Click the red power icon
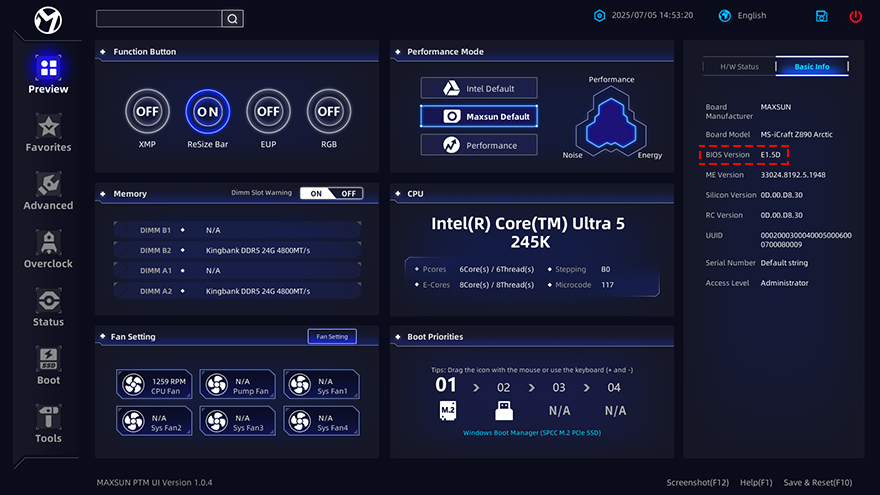The width and height of the screenshot is (880, 495). pyautogui.click(x=855, y=16)
